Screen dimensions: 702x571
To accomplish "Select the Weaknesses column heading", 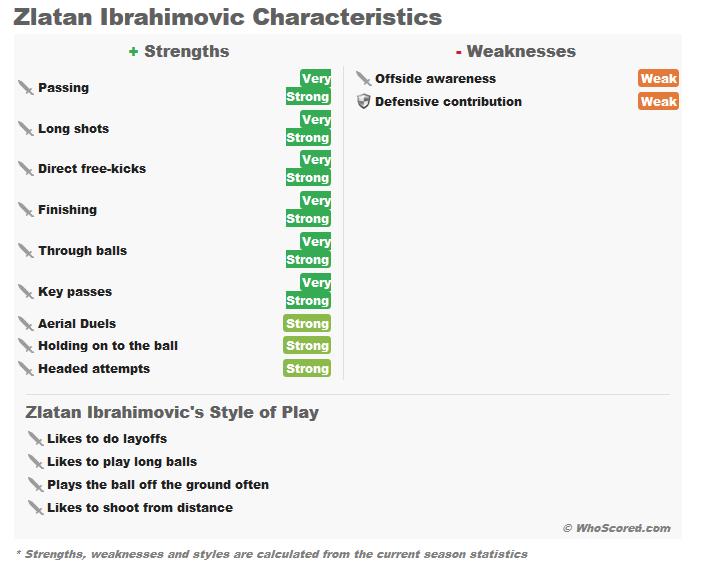I will pyautogui.click(x=520, y=51).
